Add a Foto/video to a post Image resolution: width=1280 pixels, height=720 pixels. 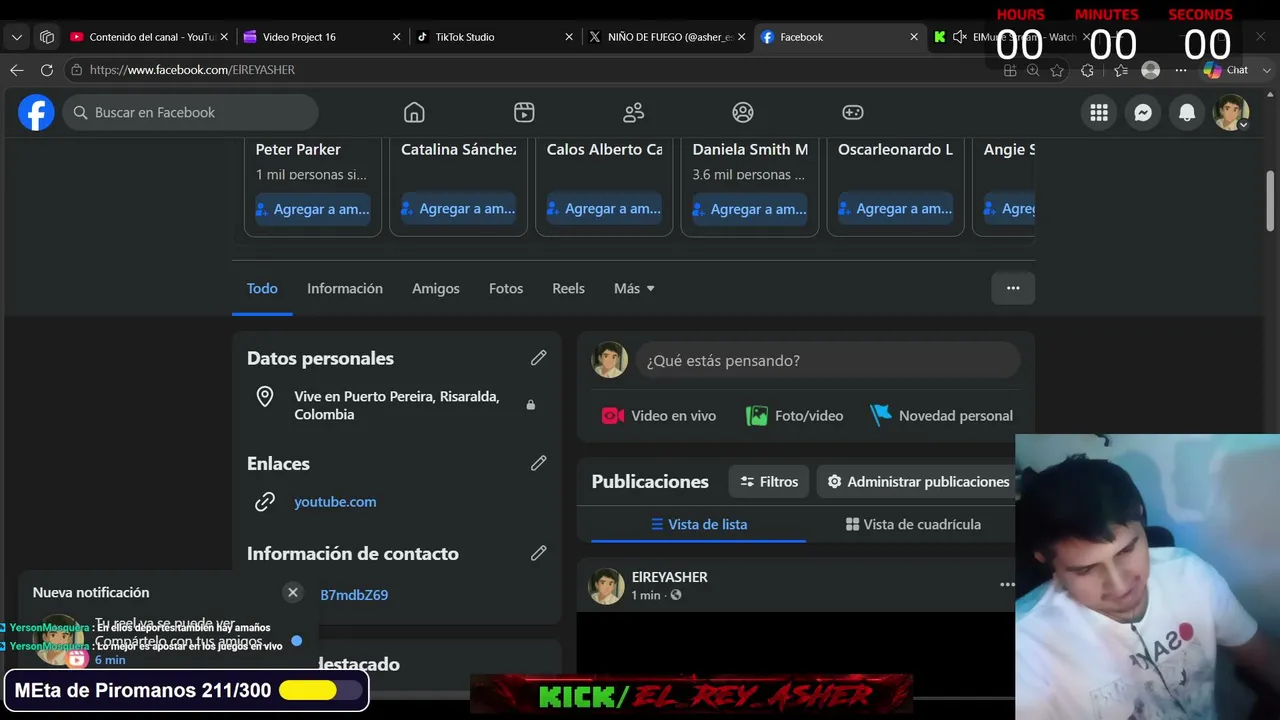795,416
